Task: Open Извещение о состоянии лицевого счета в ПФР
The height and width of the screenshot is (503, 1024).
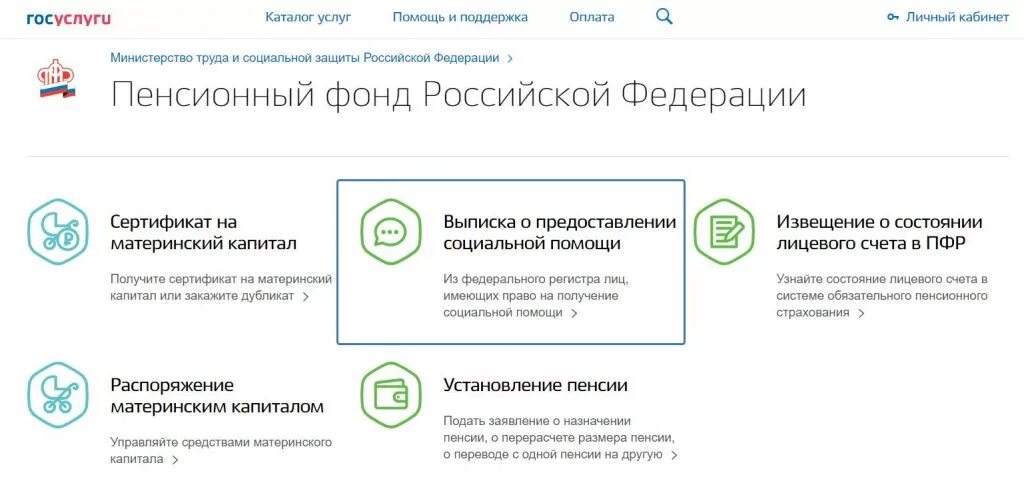Action: [x=879, y=233]
